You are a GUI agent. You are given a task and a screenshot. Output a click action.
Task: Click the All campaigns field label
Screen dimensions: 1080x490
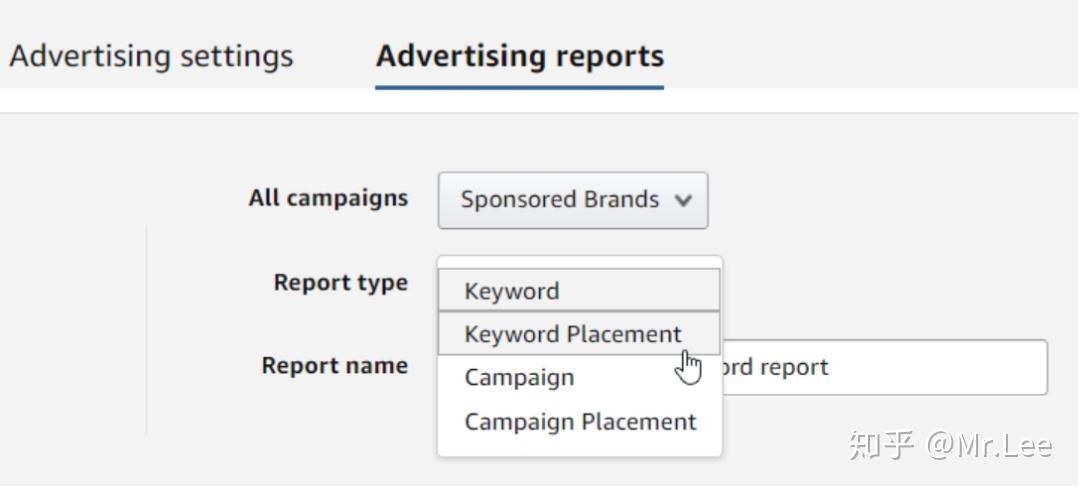tap(328, 198)
